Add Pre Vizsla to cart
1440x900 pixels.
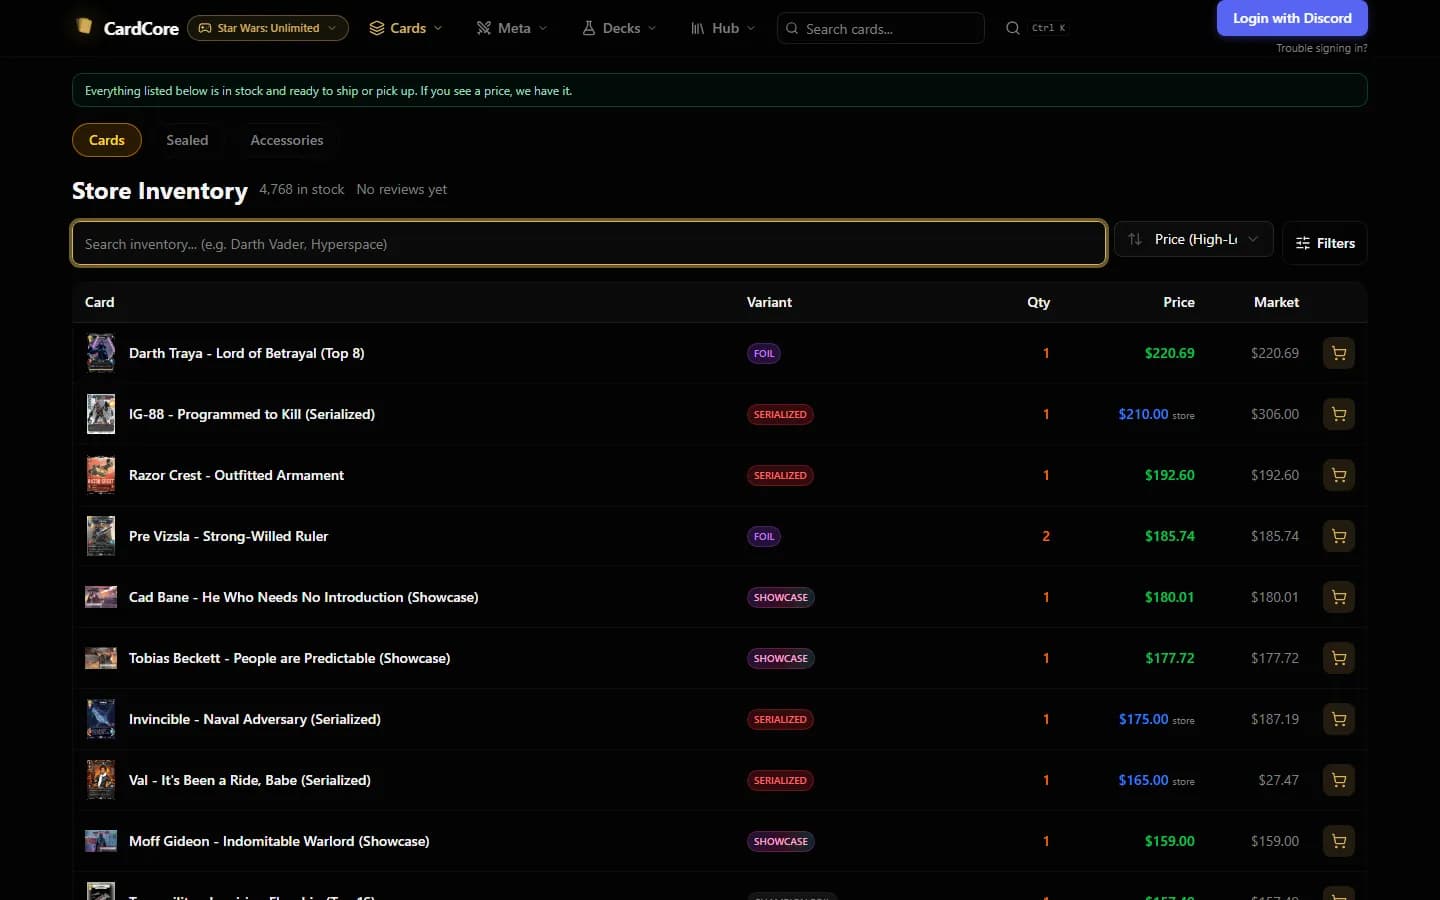pyautogui.click(x=1339, y=536)
